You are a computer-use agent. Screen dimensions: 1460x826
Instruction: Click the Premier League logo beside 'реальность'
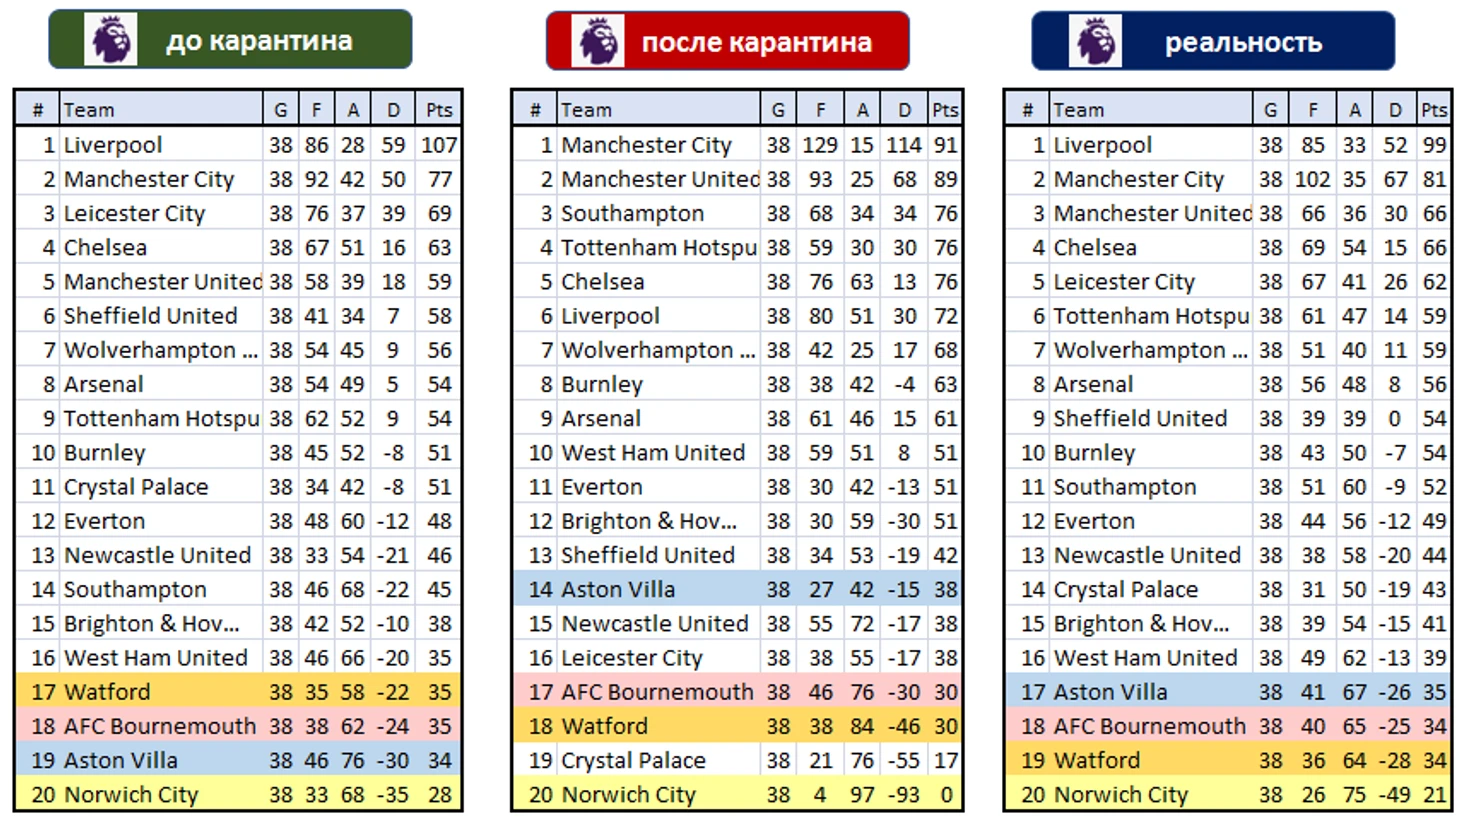point(1095,41)
